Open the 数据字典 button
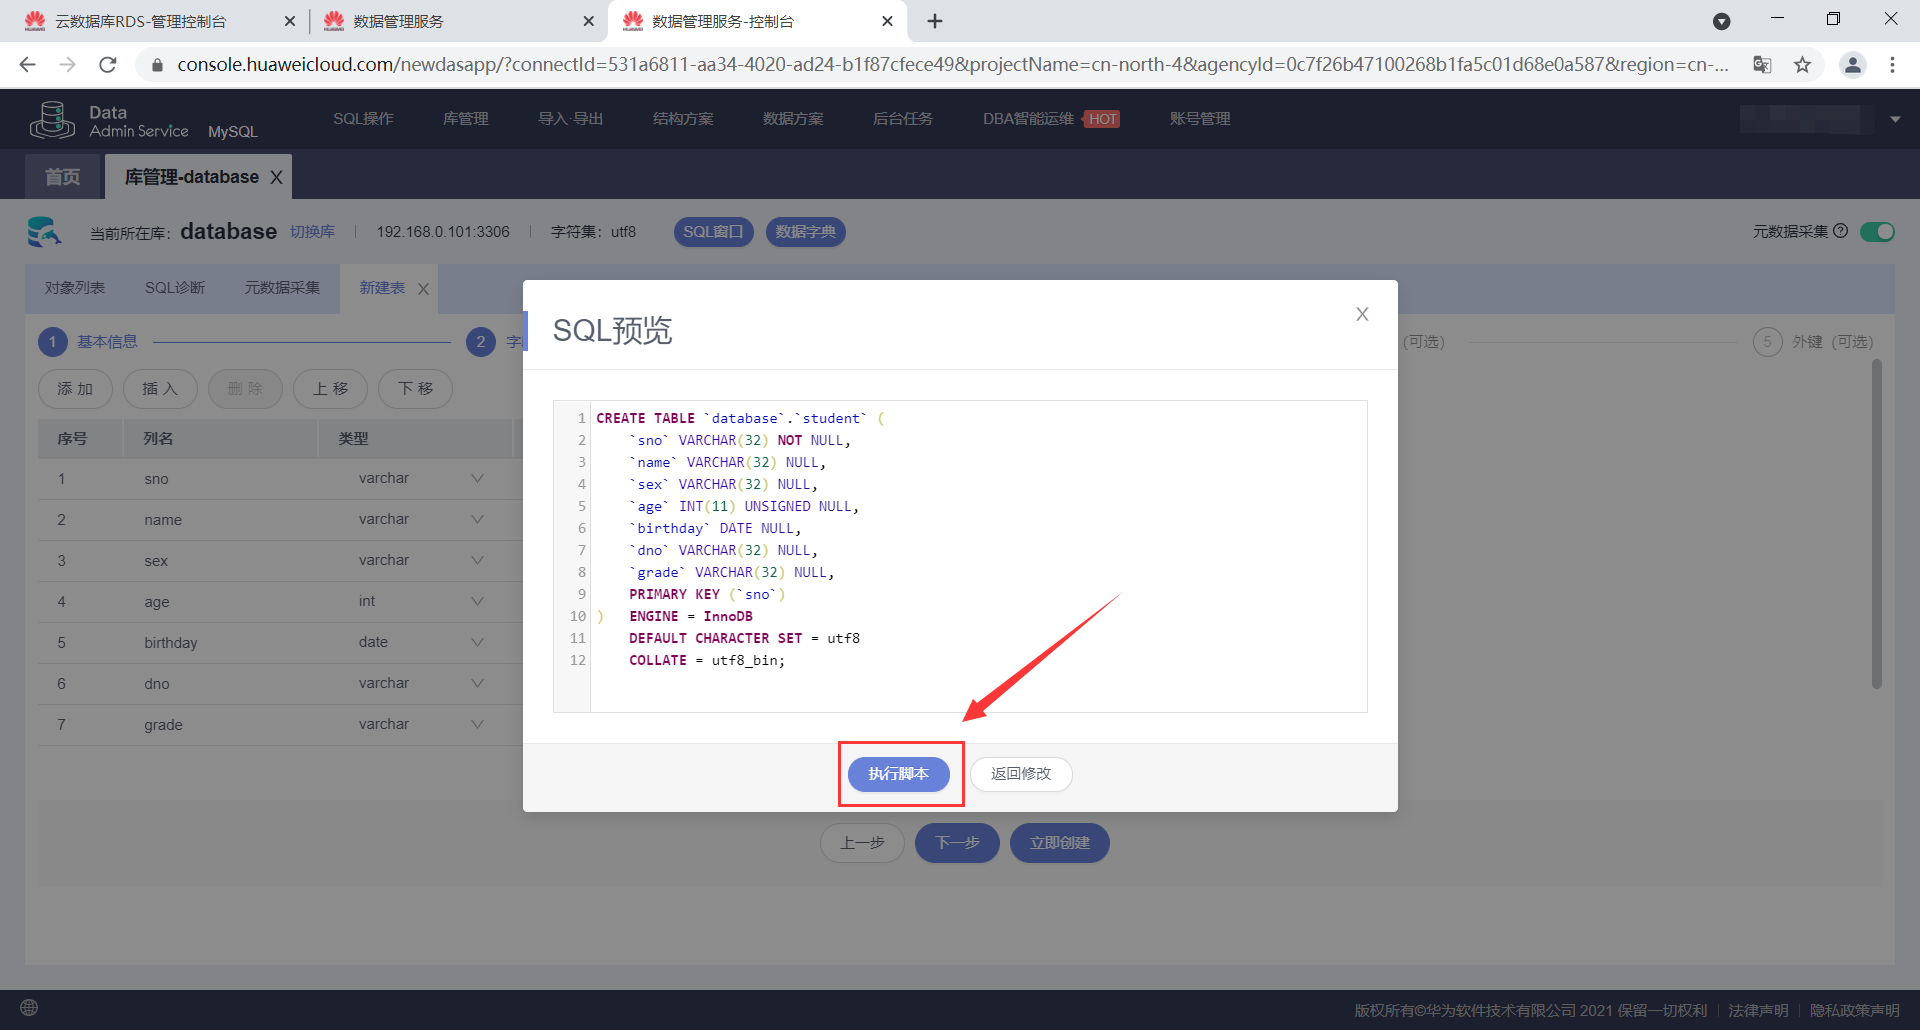1920x1030 pixels. [805, 232]
